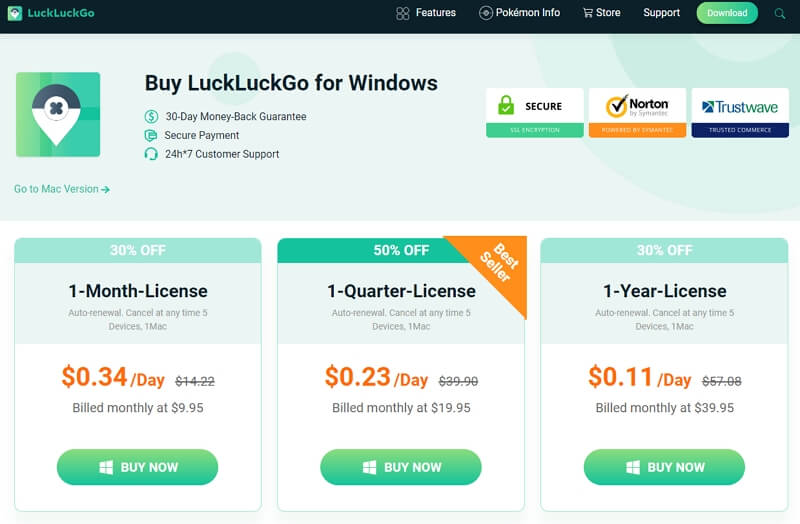Click the arrow icon after Go to Mac Version
The height and width of the screenshot is (524, 800).
[x=105, y=189]
